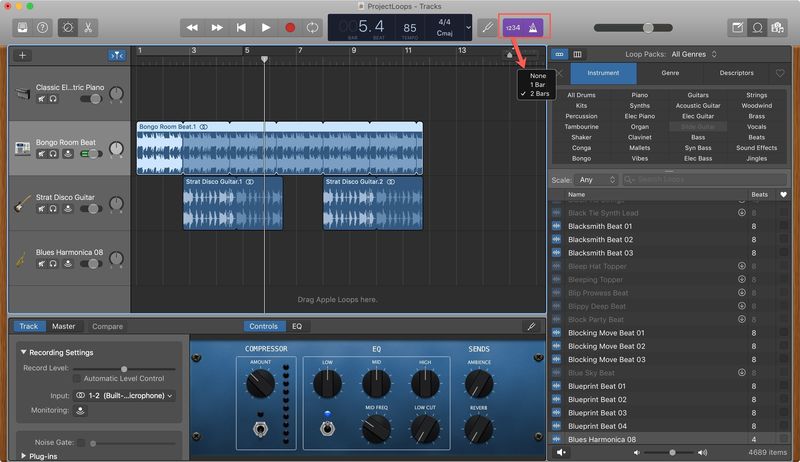The height and width of the screenshot is (462, 800).
Task: Select Acoustic Guitar instrument filter
Action: [698, 106]
